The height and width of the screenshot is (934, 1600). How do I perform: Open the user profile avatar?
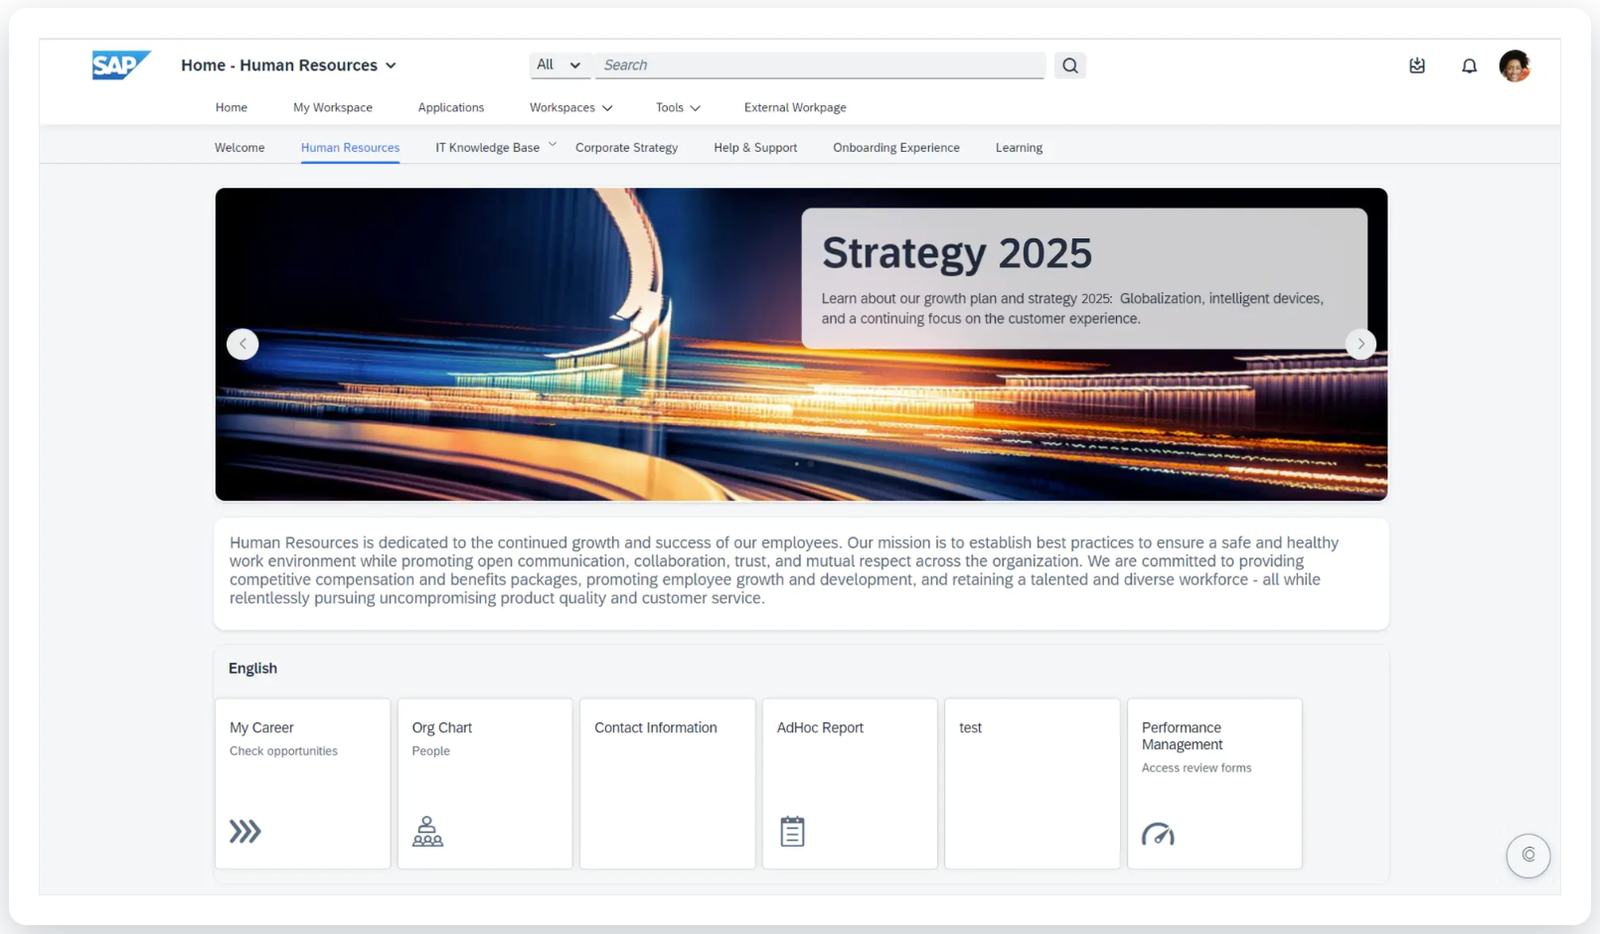click(1514, 66)
